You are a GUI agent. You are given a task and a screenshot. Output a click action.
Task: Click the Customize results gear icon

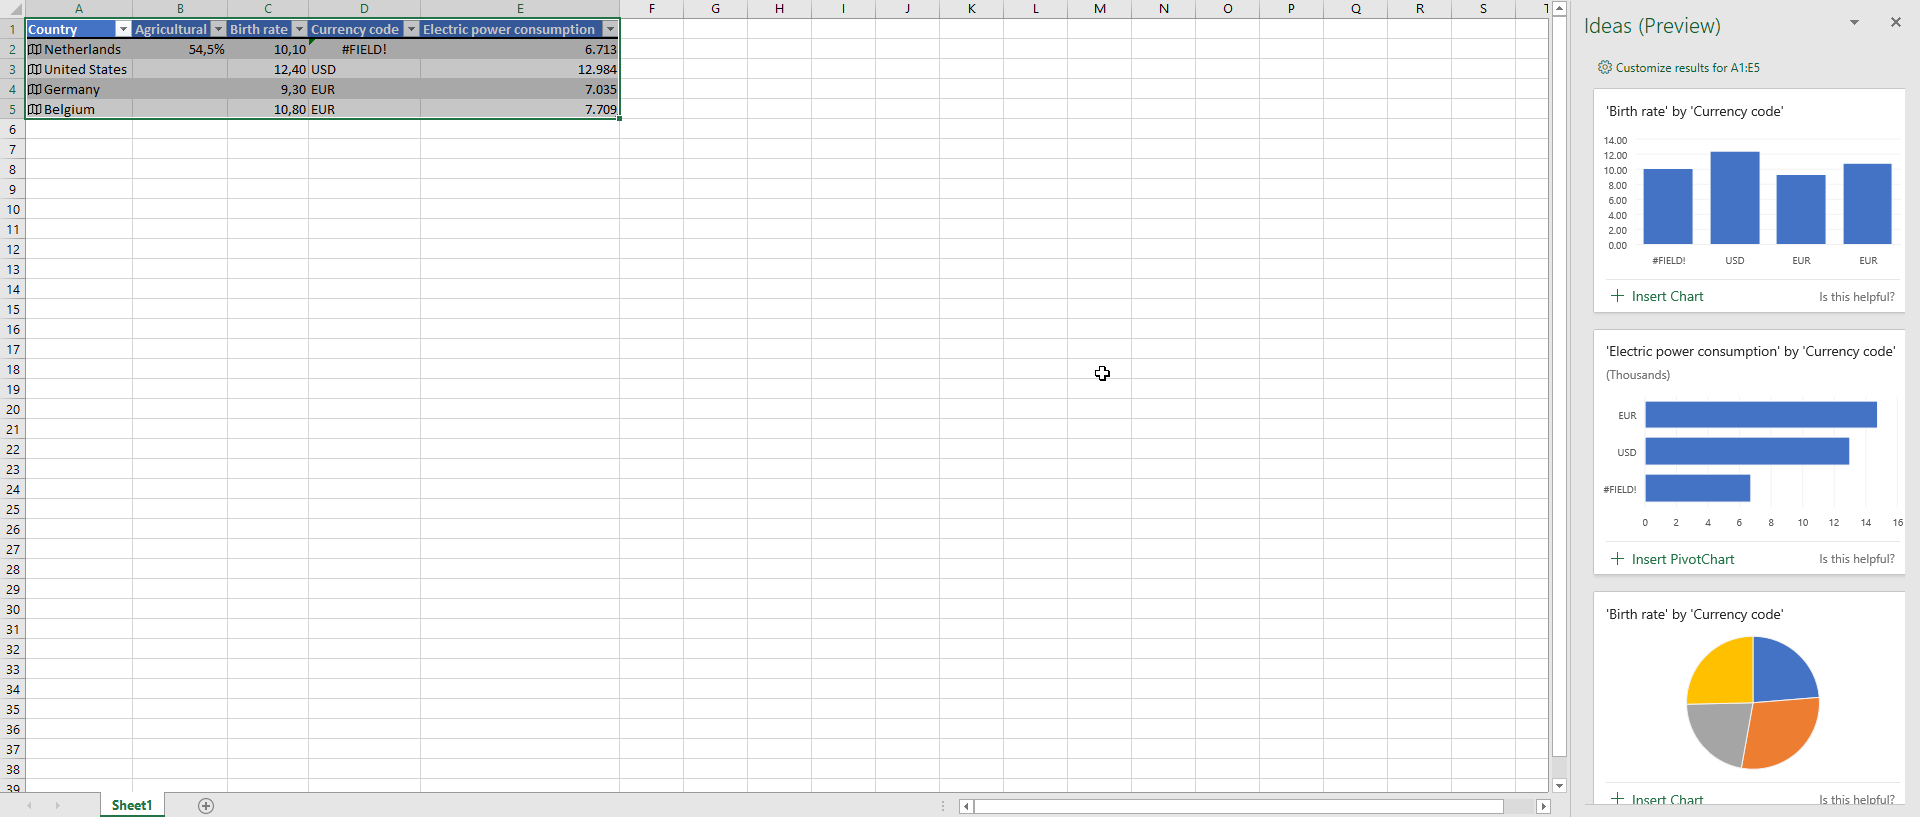pyautogui.click(x=1604, y=67)
